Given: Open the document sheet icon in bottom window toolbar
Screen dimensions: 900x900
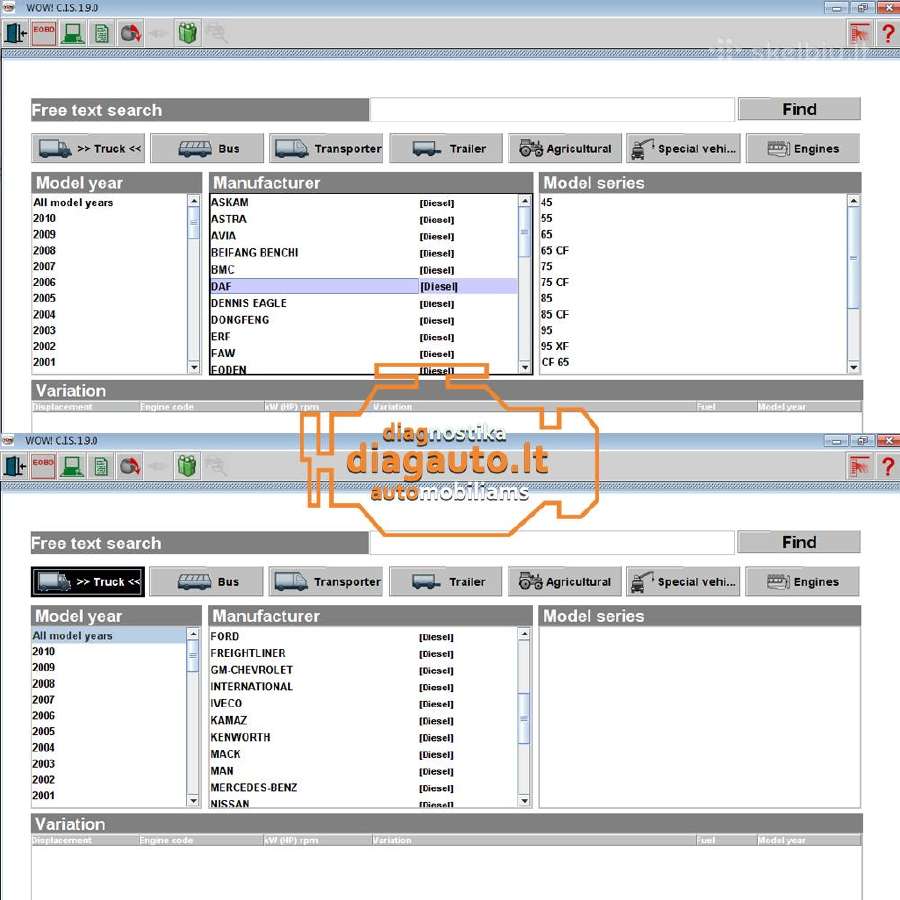Looking at the screenshot, I should coord(102,466).
